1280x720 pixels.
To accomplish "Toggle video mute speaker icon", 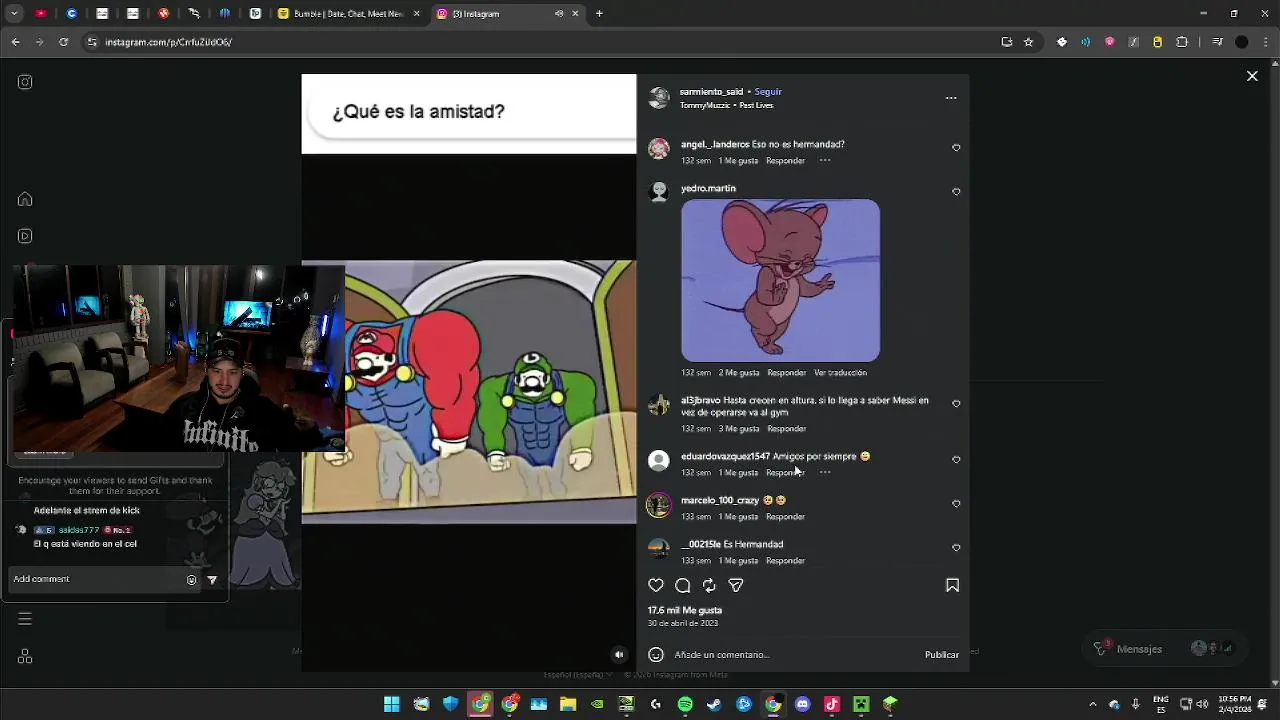I will tap(619, 655).
